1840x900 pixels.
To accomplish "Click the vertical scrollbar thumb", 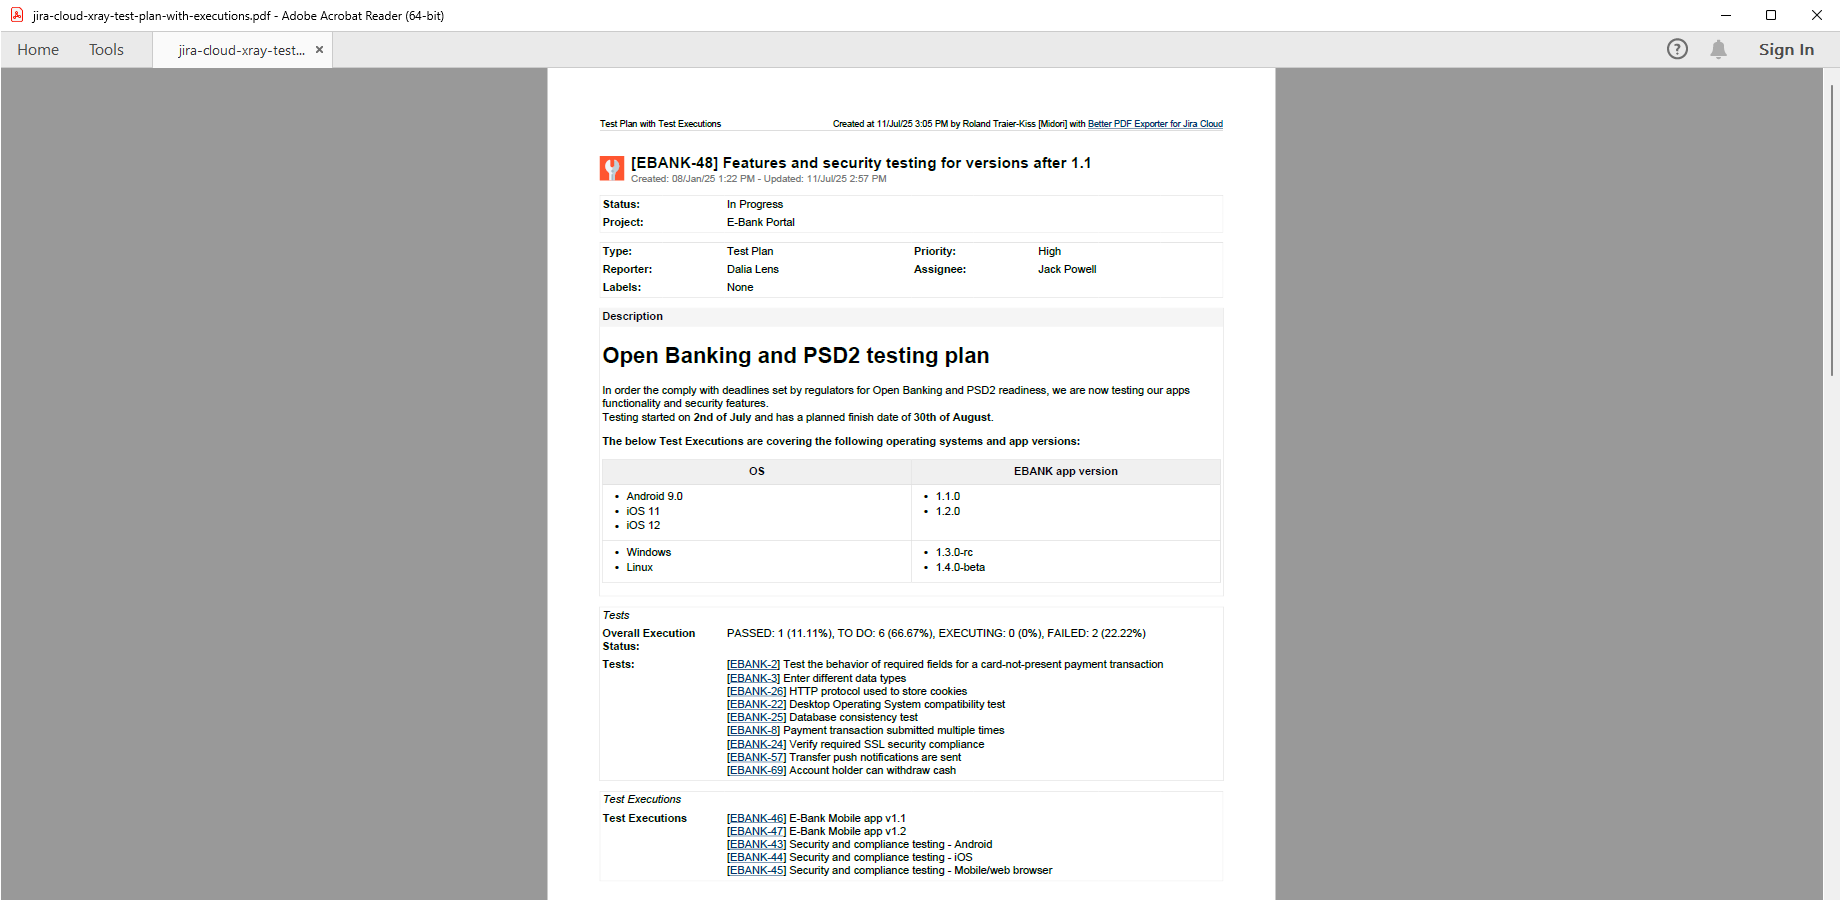I will click(1831, 230).
